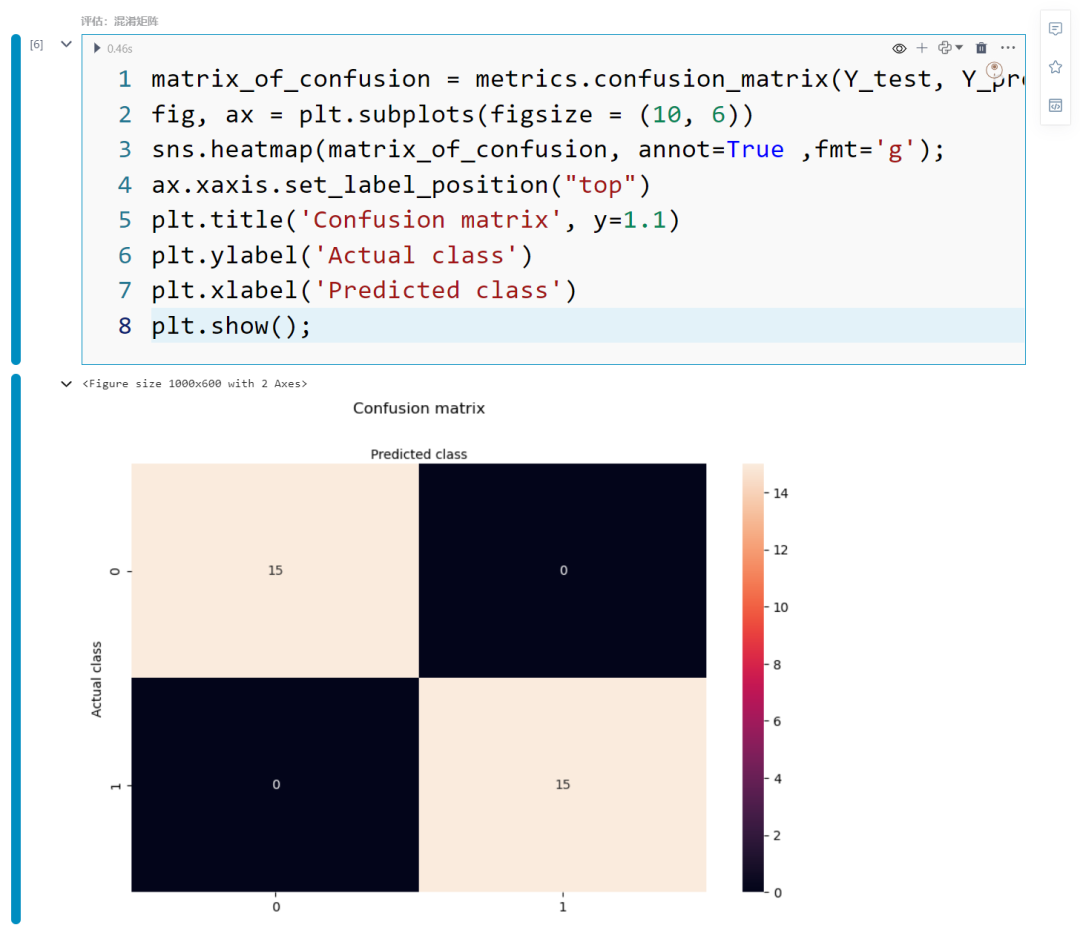
Task: Click code line 3 with sns.heatmap
Action: coord(548,149)
